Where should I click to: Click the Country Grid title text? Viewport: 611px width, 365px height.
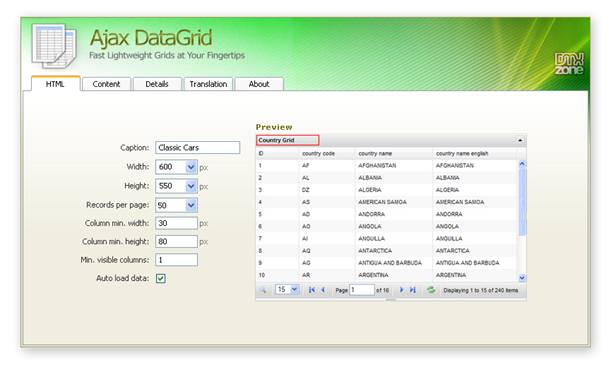[x=276, y=140]
